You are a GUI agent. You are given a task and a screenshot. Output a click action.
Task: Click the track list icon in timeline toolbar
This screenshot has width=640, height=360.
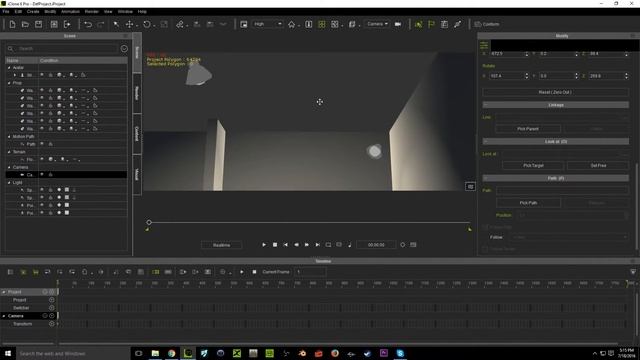tap(11, 272)
